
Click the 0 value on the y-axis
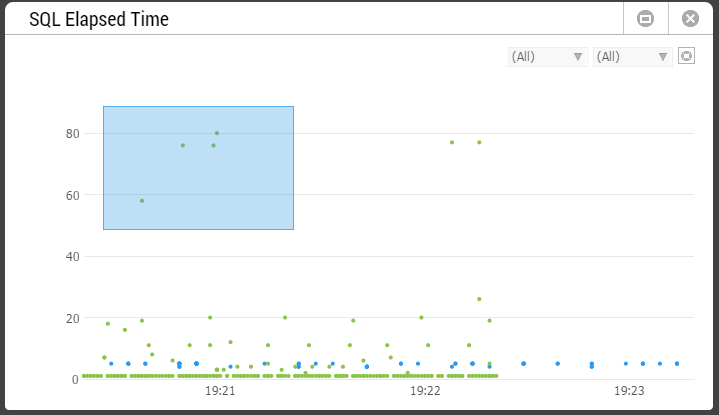coord(75,380)
